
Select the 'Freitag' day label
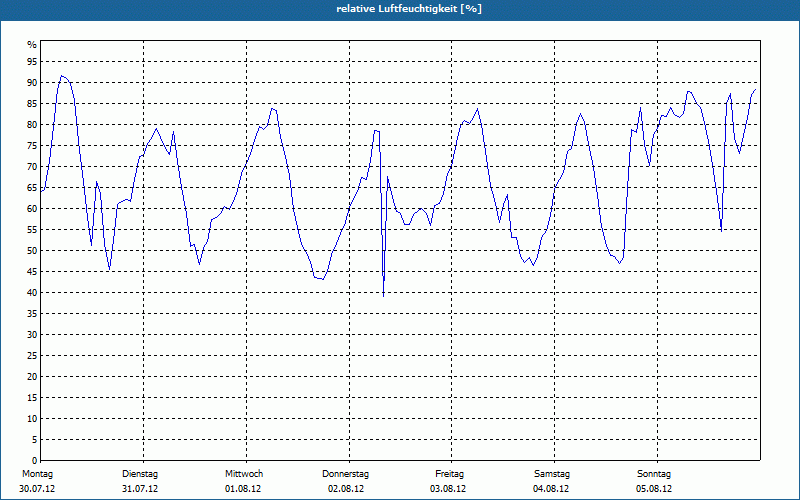[x=449, y=474]
